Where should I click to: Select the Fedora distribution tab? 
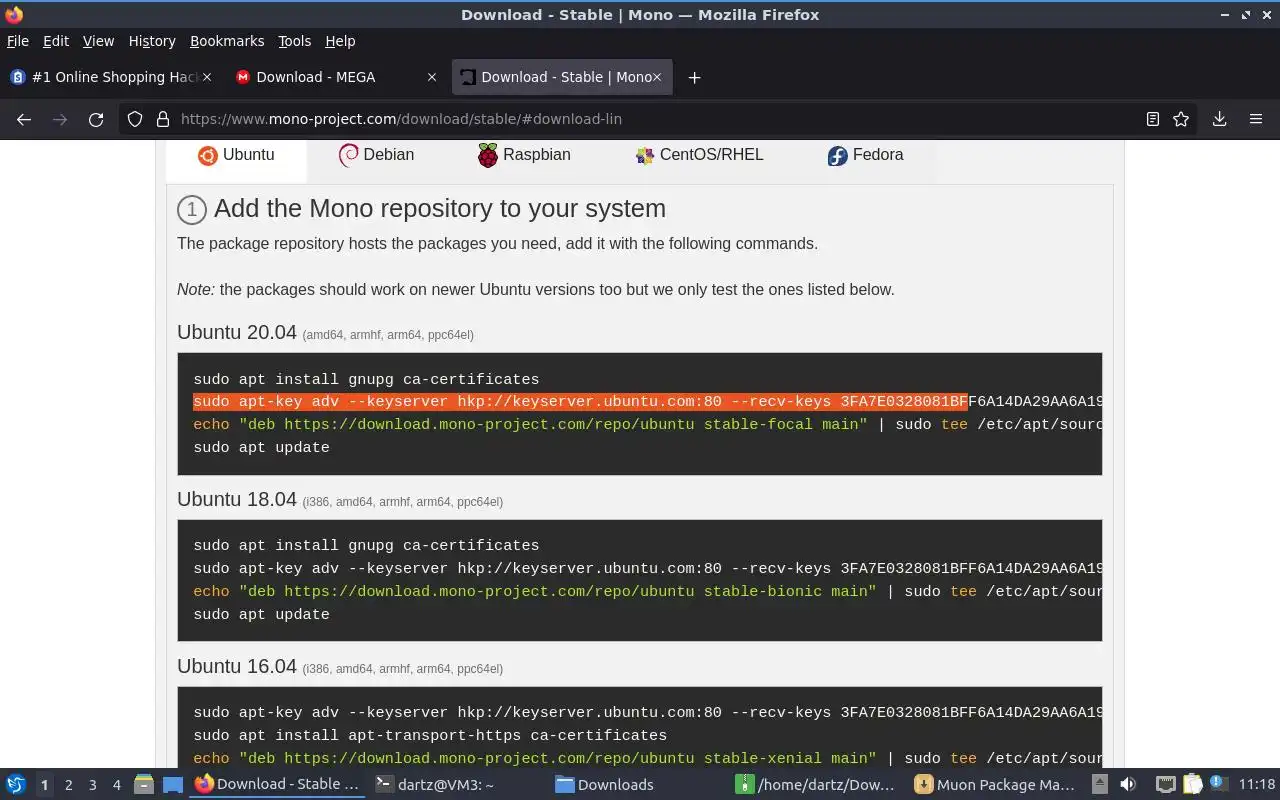click(x=865, y=155)
